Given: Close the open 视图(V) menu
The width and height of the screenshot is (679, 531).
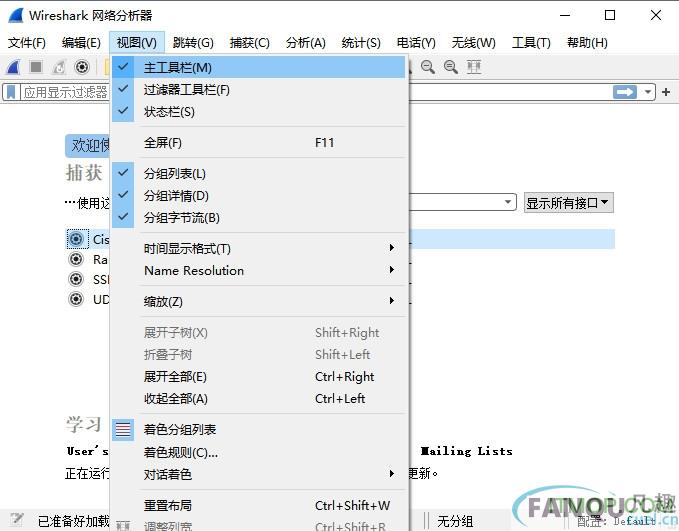Looking at the screenshot, I should pyautogui.click(x=137, y=42).
